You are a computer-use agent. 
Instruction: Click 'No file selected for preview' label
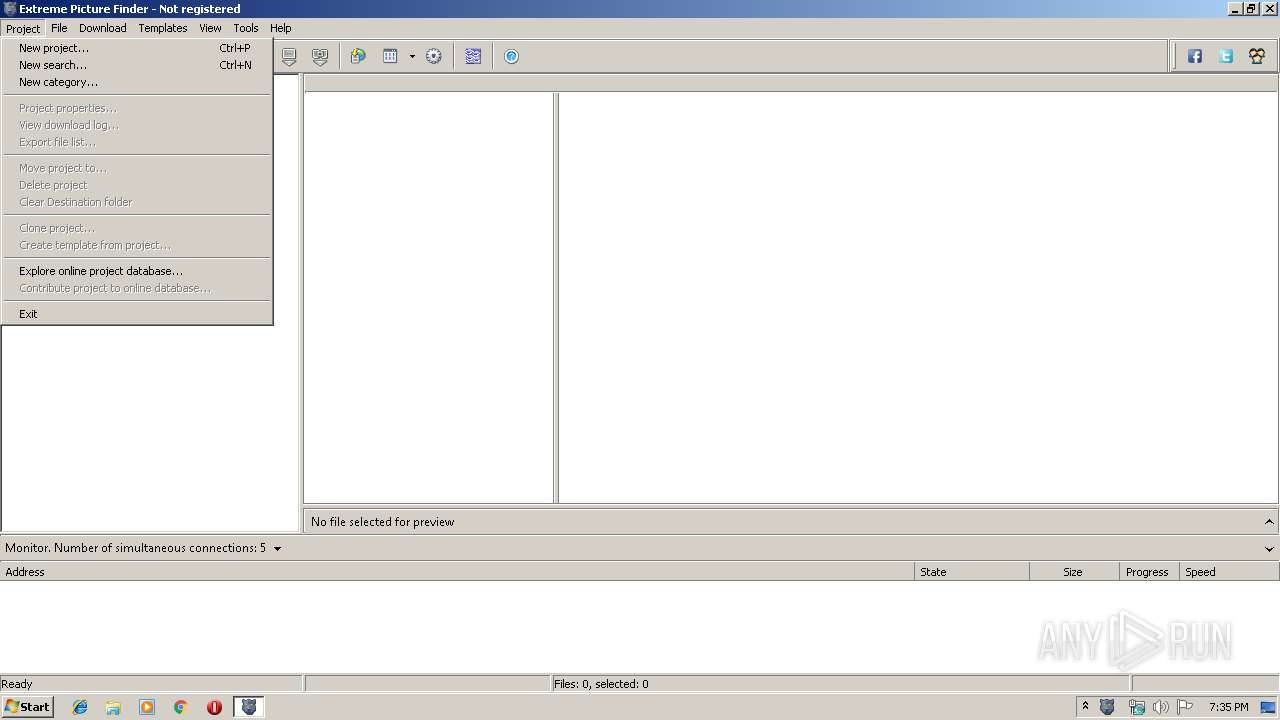coord(382,522)
